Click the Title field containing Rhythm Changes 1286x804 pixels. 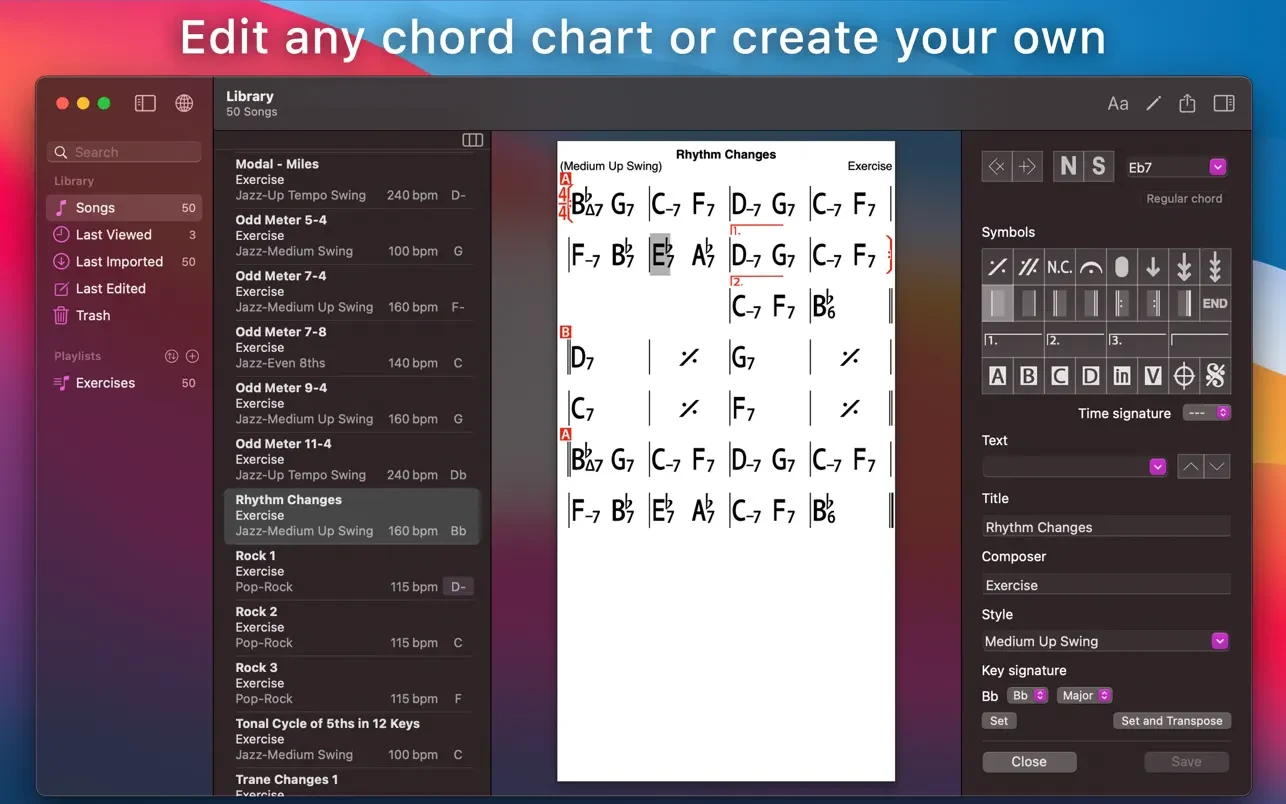click(1105, 527)
